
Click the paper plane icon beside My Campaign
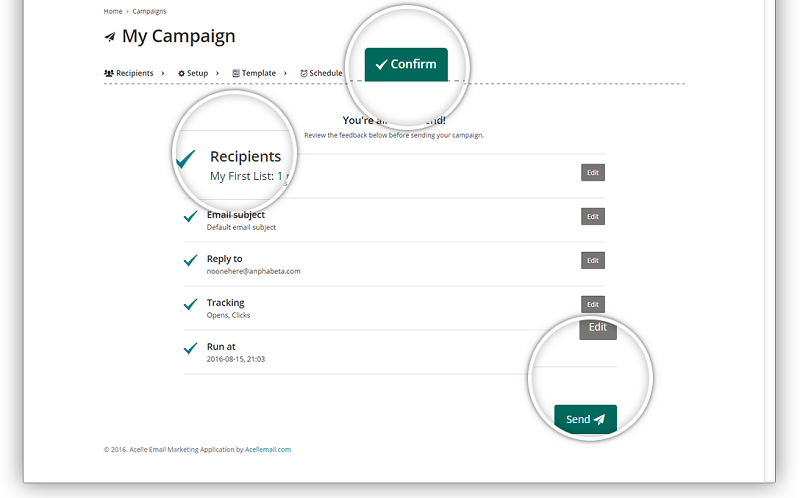109,38
